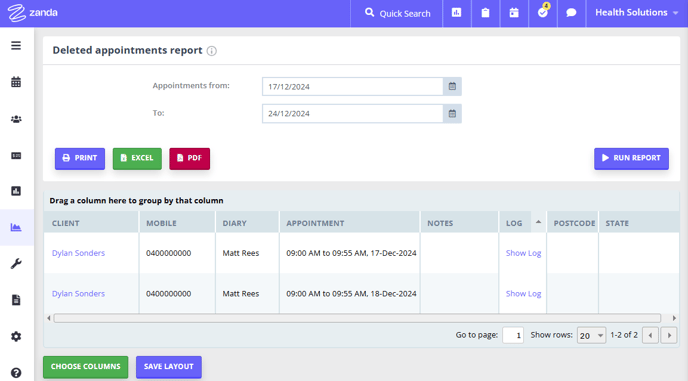Click the Zanda logo
This screenshot has width=688, height=381.
(32, 13)
